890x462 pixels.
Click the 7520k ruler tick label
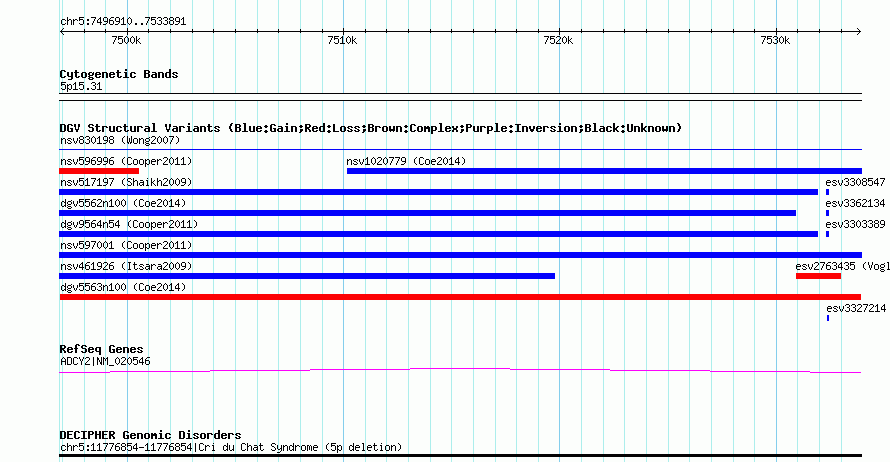(559, 40)
